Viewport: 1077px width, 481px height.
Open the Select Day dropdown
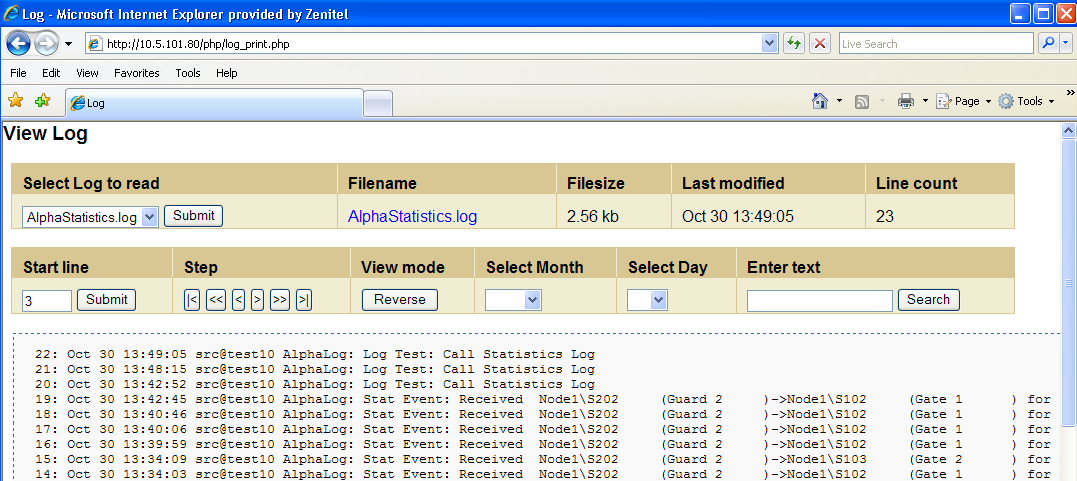click(x=647, y=300)
